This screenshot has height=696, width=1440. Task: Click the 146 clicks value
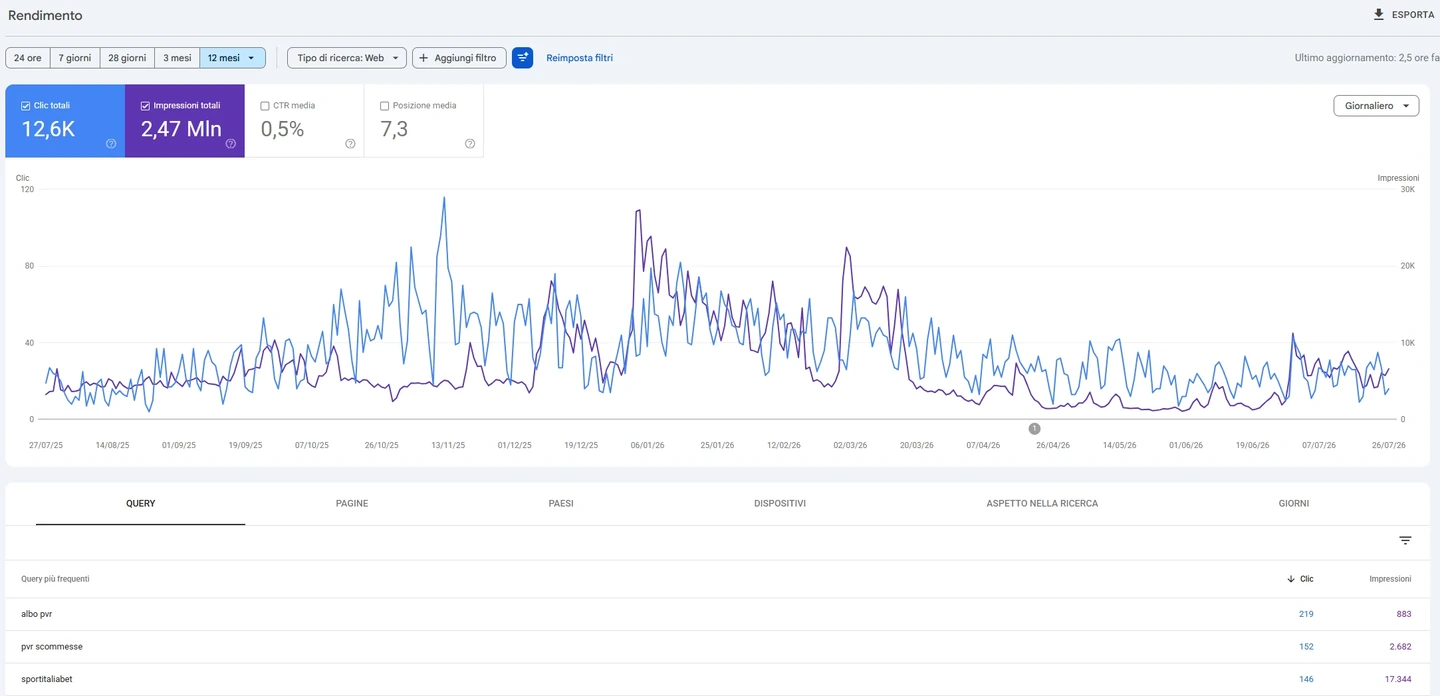click(1306, 679)
